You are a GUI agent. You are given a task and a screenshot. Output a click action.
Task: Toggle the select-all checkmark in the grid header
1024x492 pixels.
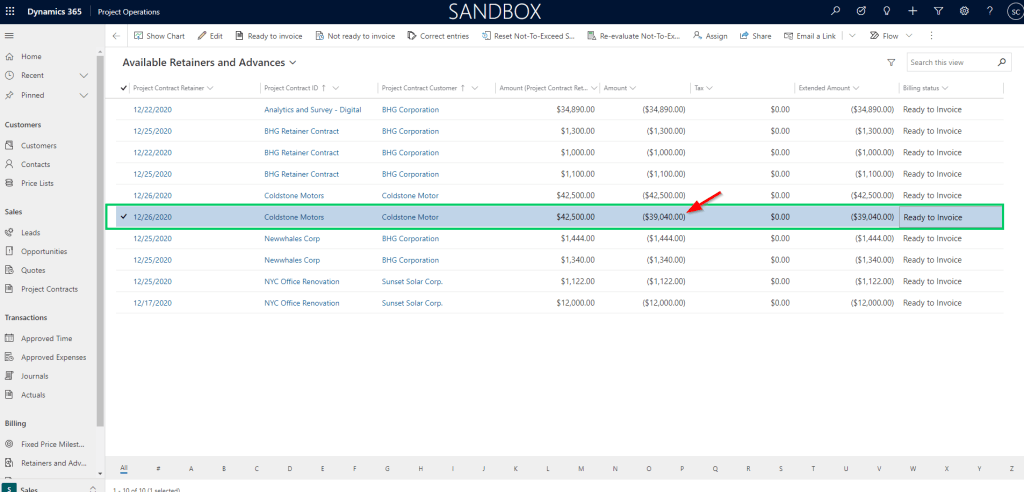pos(124,88)
